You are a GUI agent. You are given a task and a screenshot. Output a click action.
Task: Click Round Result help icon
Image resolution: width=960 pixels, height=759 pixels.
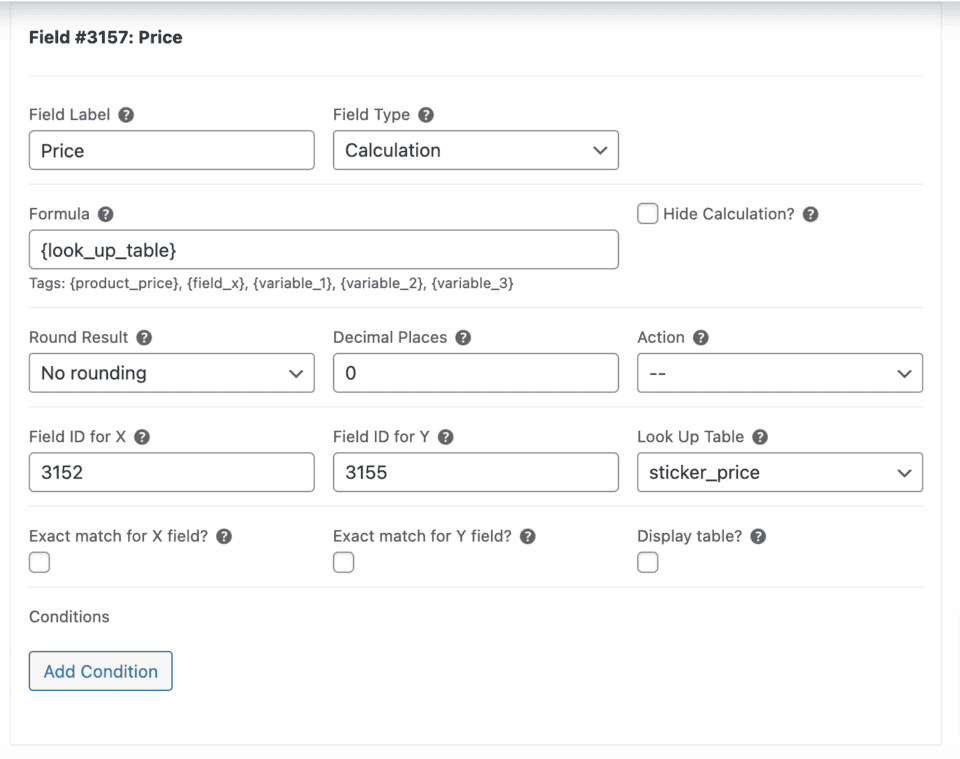pyautogui.click(x=144, y=338)
